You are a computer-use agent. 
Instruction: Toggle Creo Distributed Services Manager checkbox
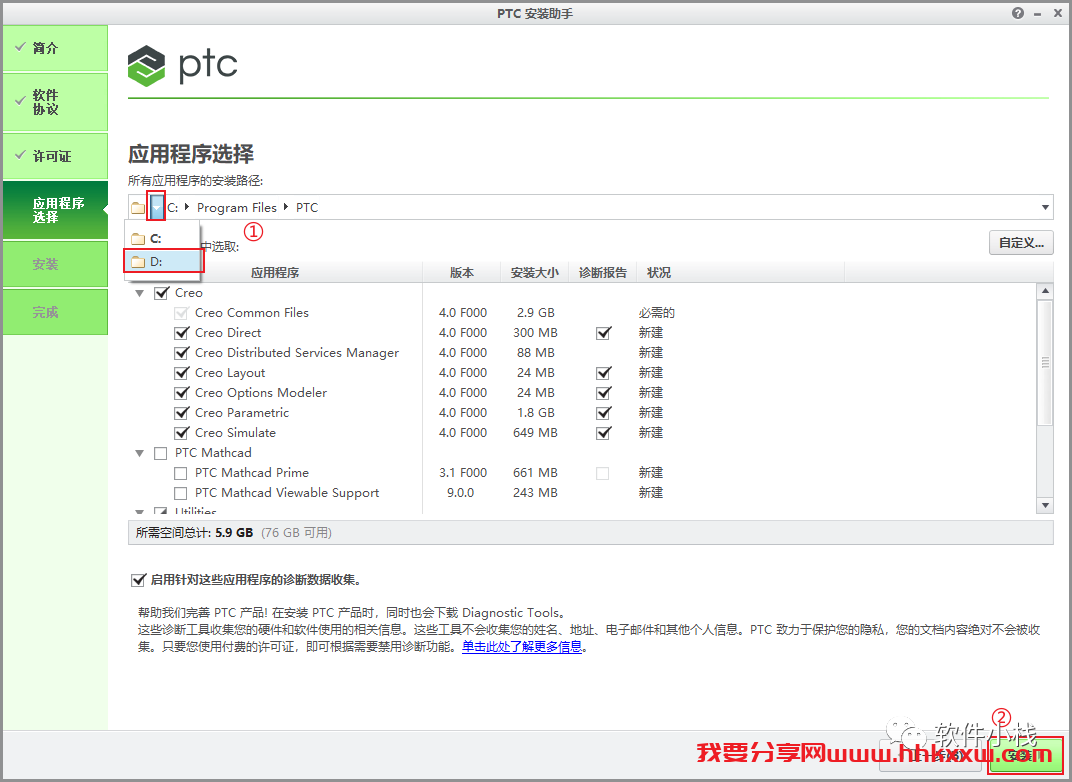[181, 353]
